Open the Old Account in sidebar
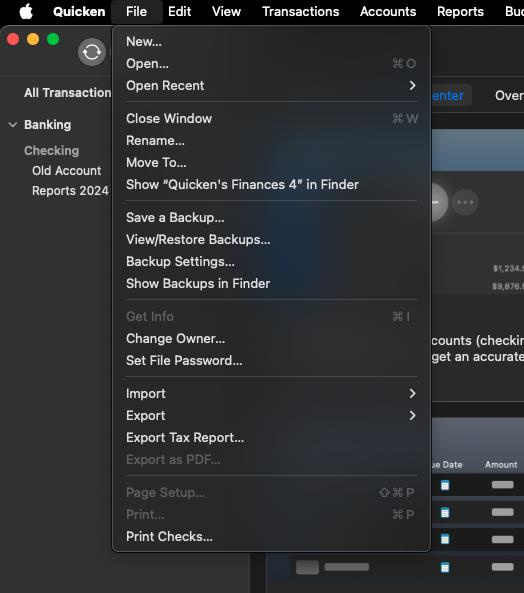 point(67,171)
